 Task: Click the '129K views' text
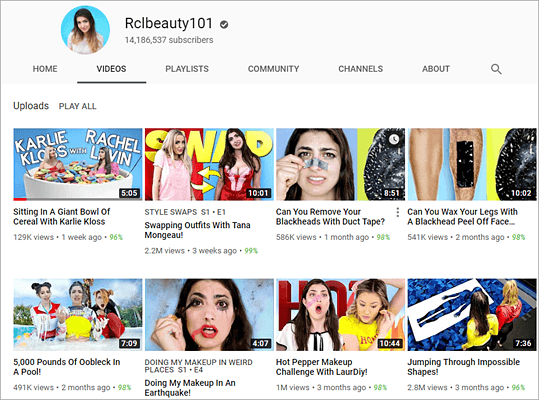pos(33,237)
